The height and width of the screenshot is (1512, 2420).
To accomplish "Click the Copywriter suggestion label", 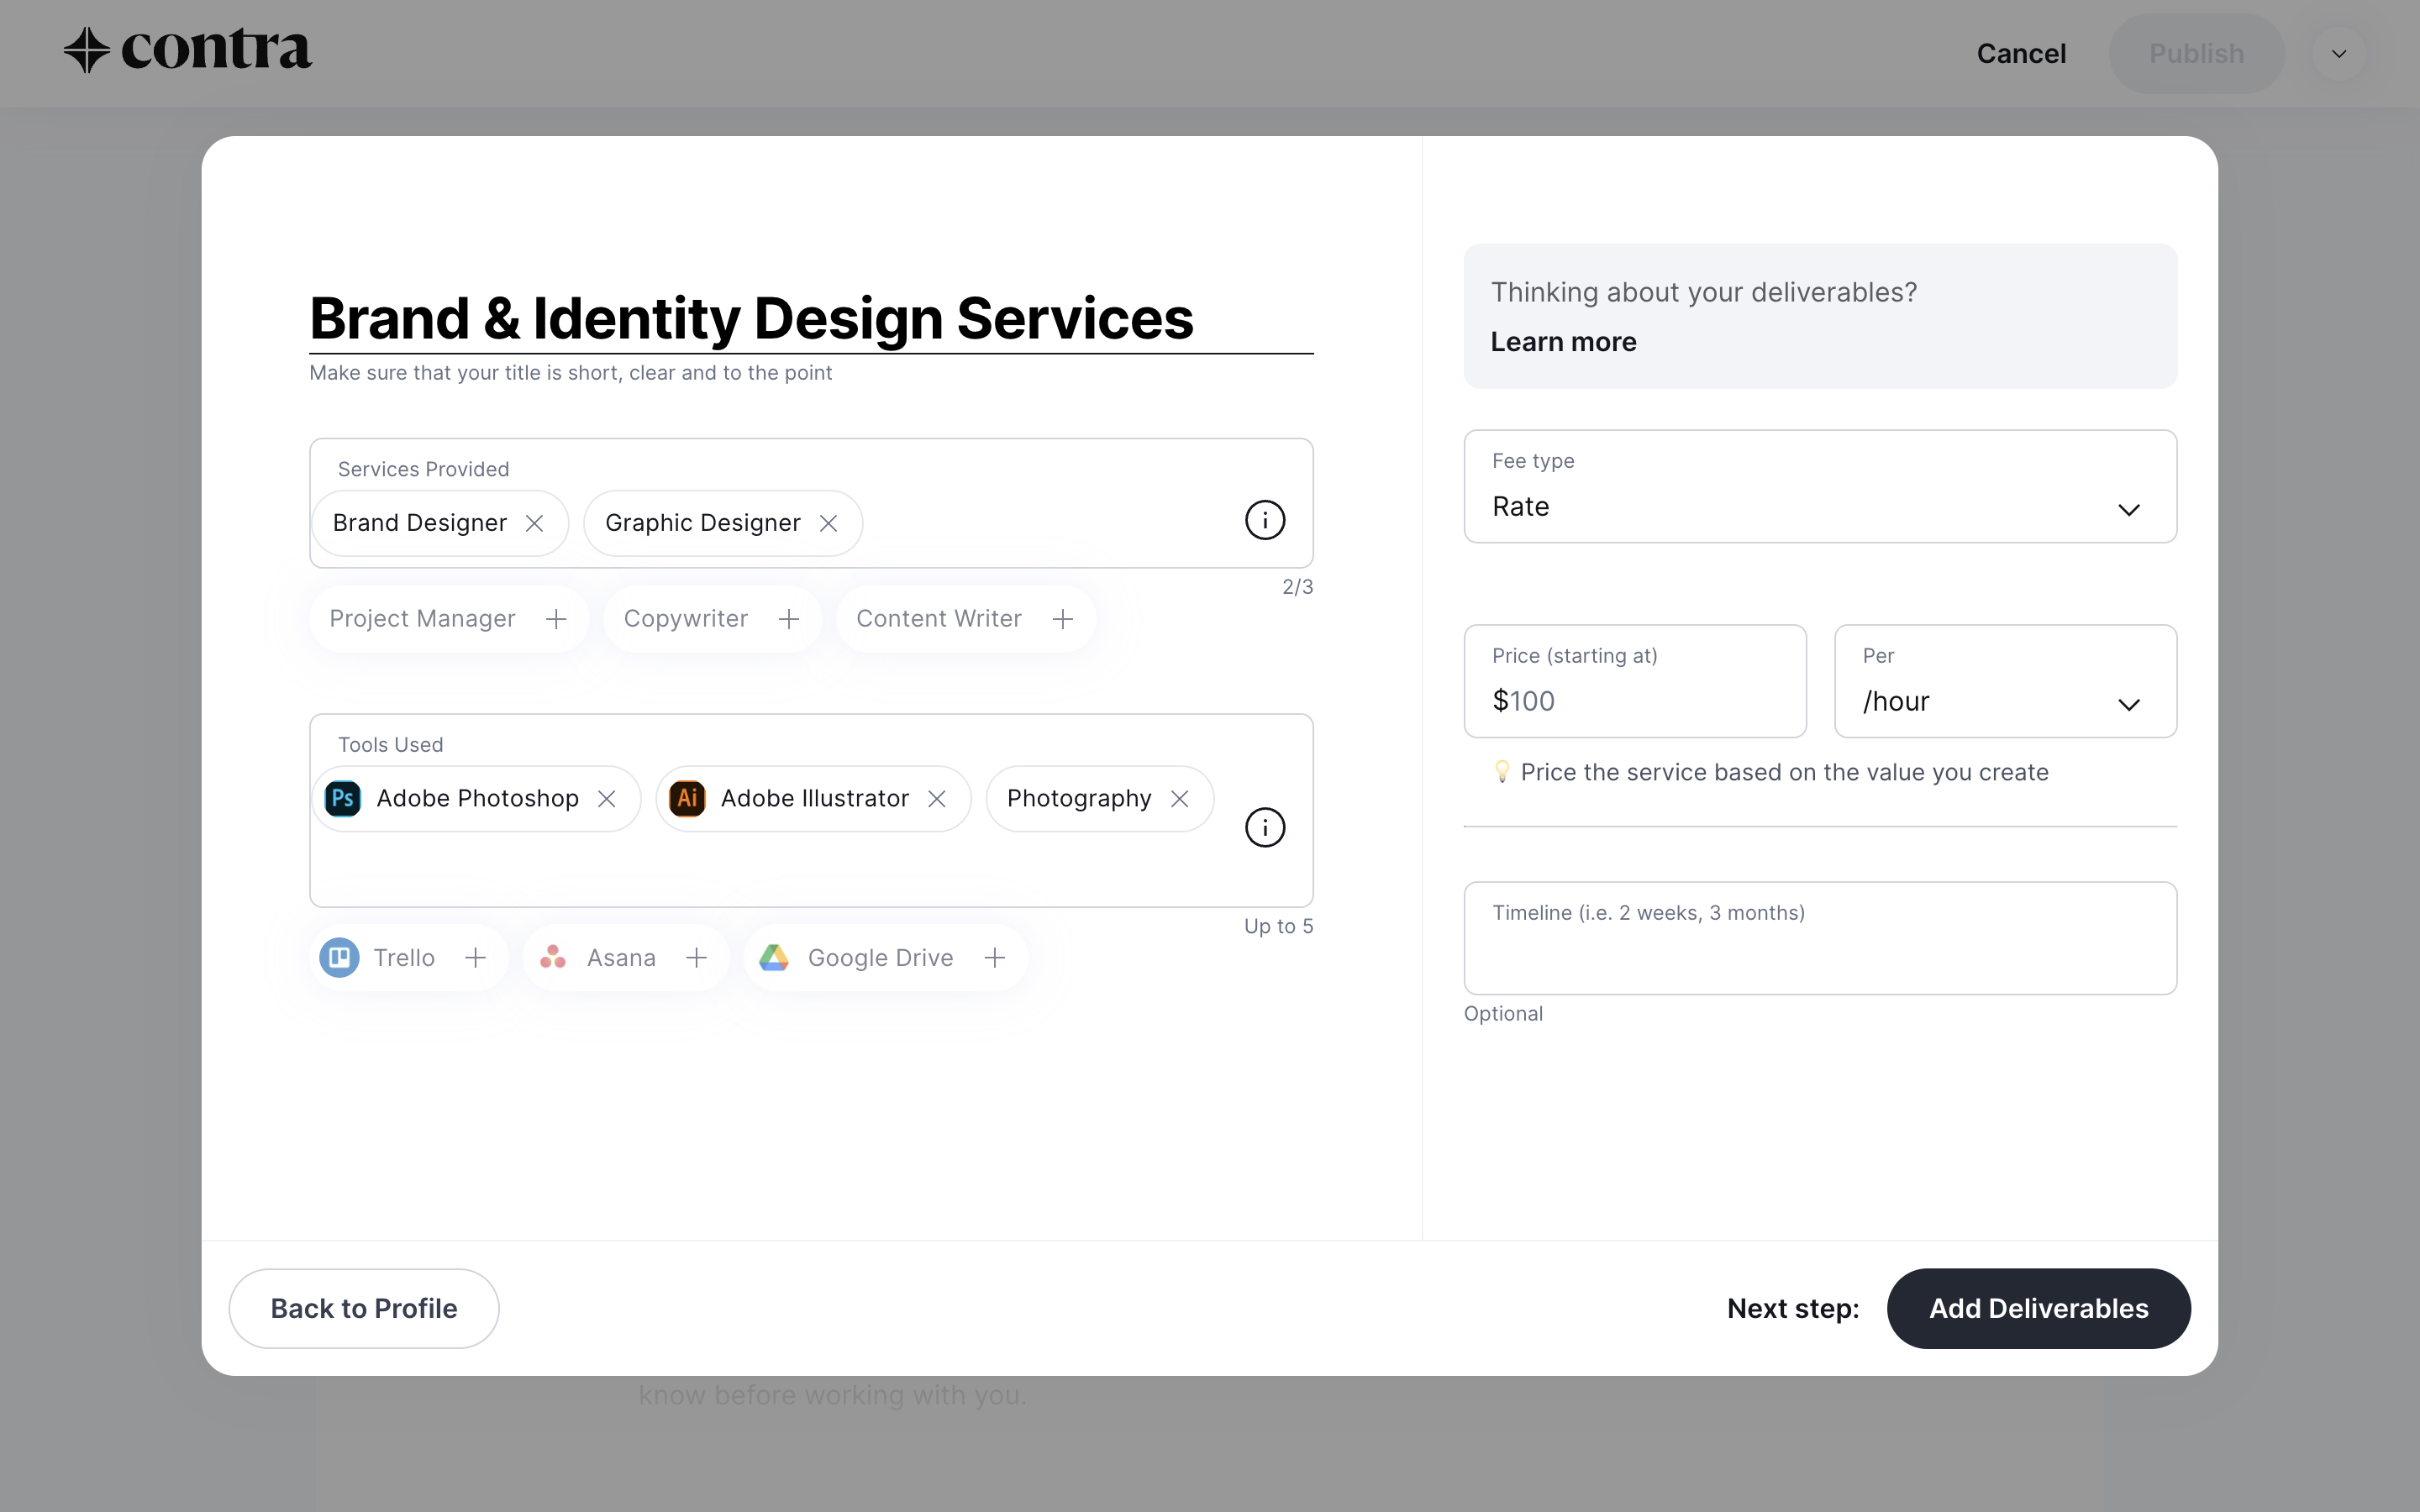I will 686,619.
